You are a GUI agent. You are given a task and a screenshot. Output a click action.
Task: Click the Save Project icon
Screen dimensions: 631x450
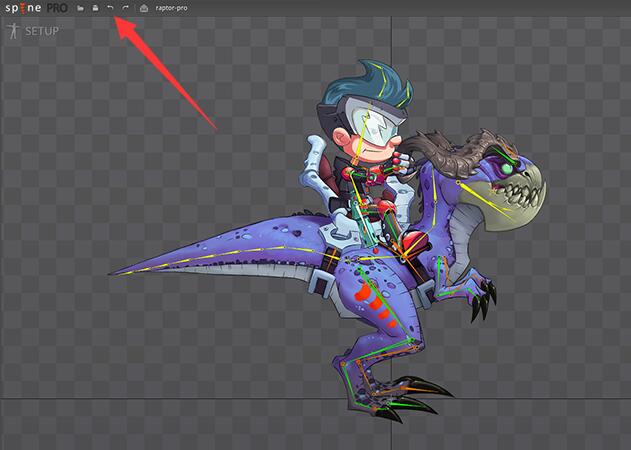(95, 8)
